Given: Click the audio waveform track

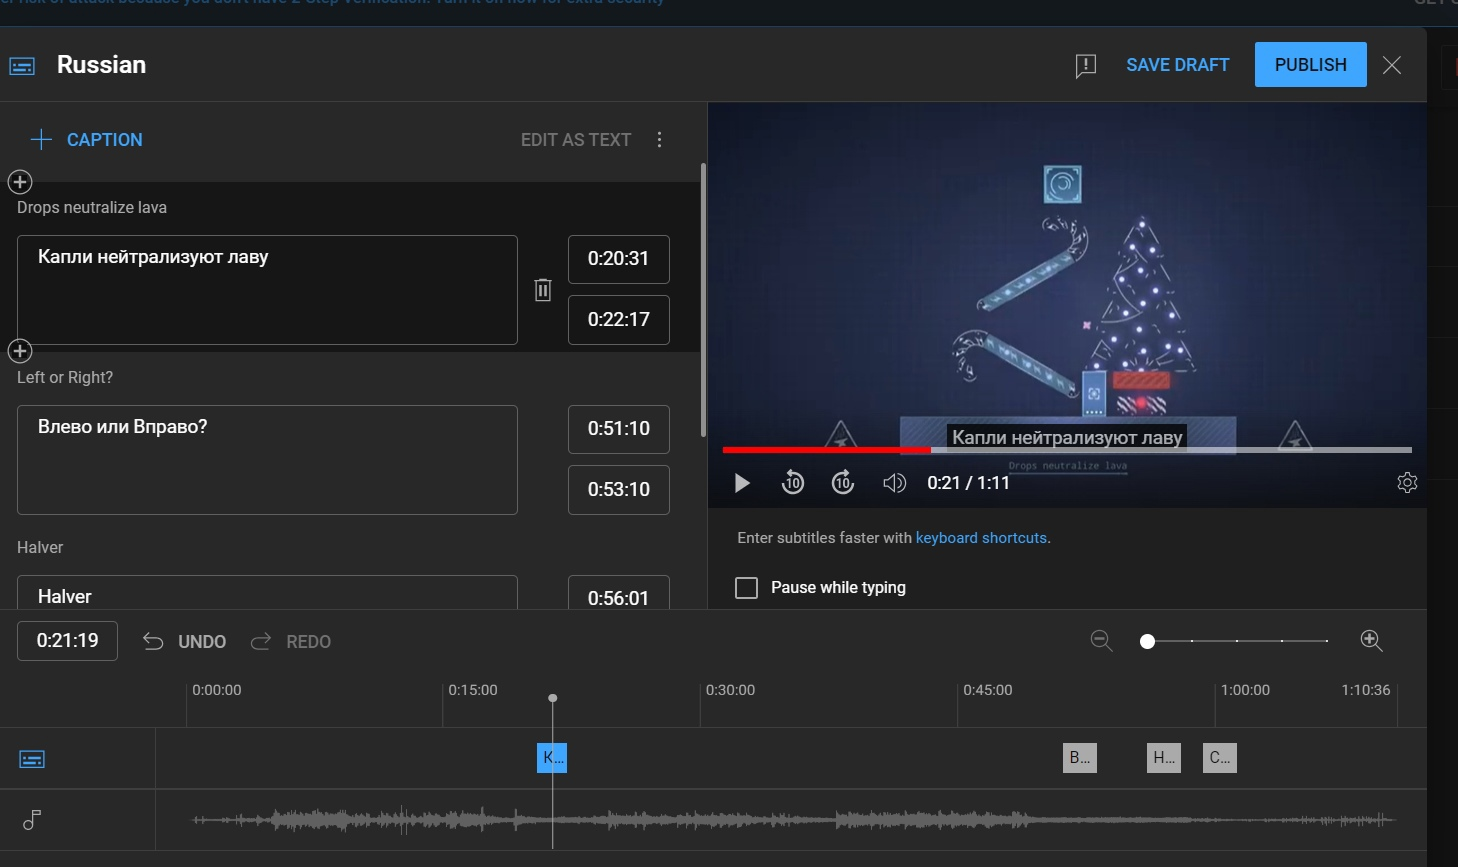Looking at the screenshot, I should [793, 820].
